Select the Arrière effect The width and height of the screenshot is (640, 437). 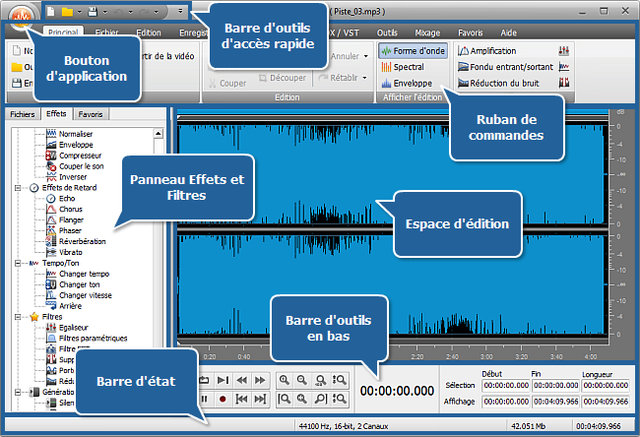click(x=64, y=306)
